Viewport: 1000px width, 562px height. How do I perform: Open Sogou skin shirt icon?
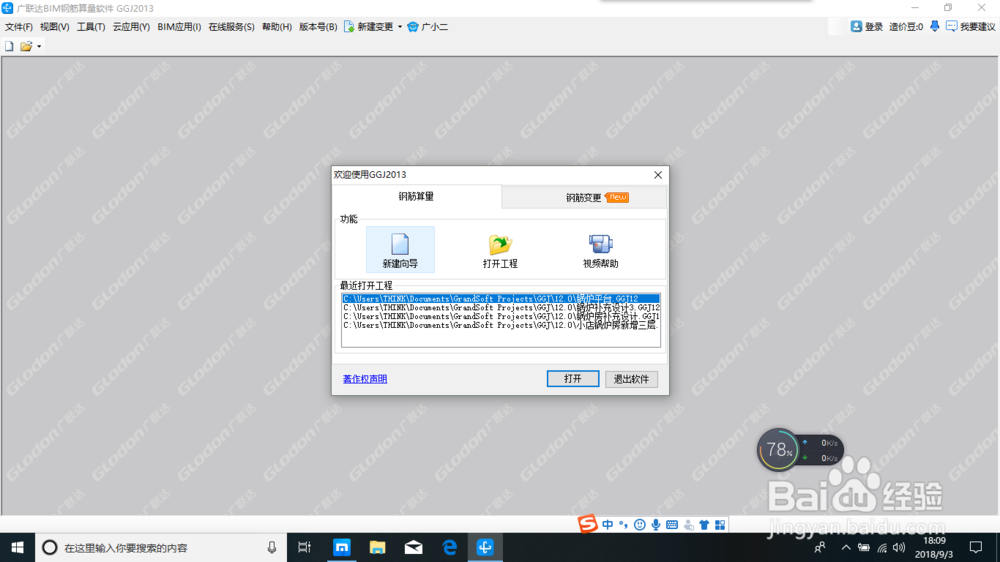point(704,524)
